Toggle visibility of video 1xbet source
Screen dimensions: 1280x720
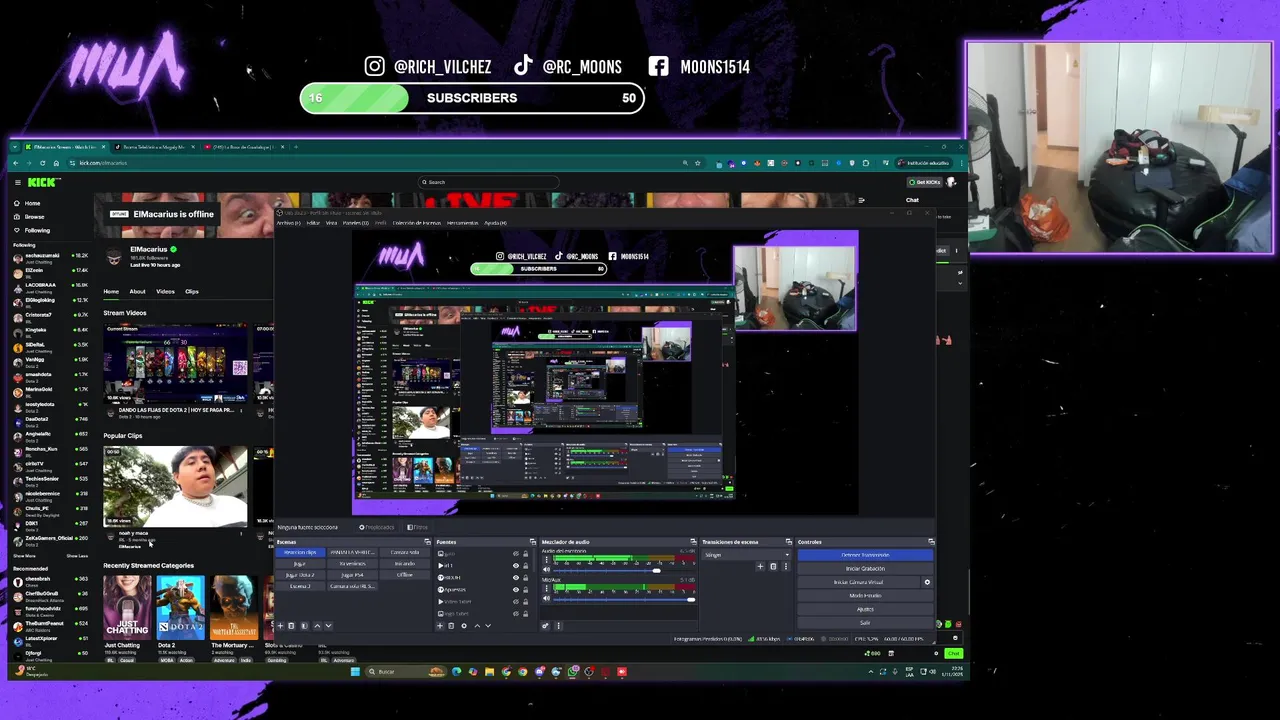point(516,601)
